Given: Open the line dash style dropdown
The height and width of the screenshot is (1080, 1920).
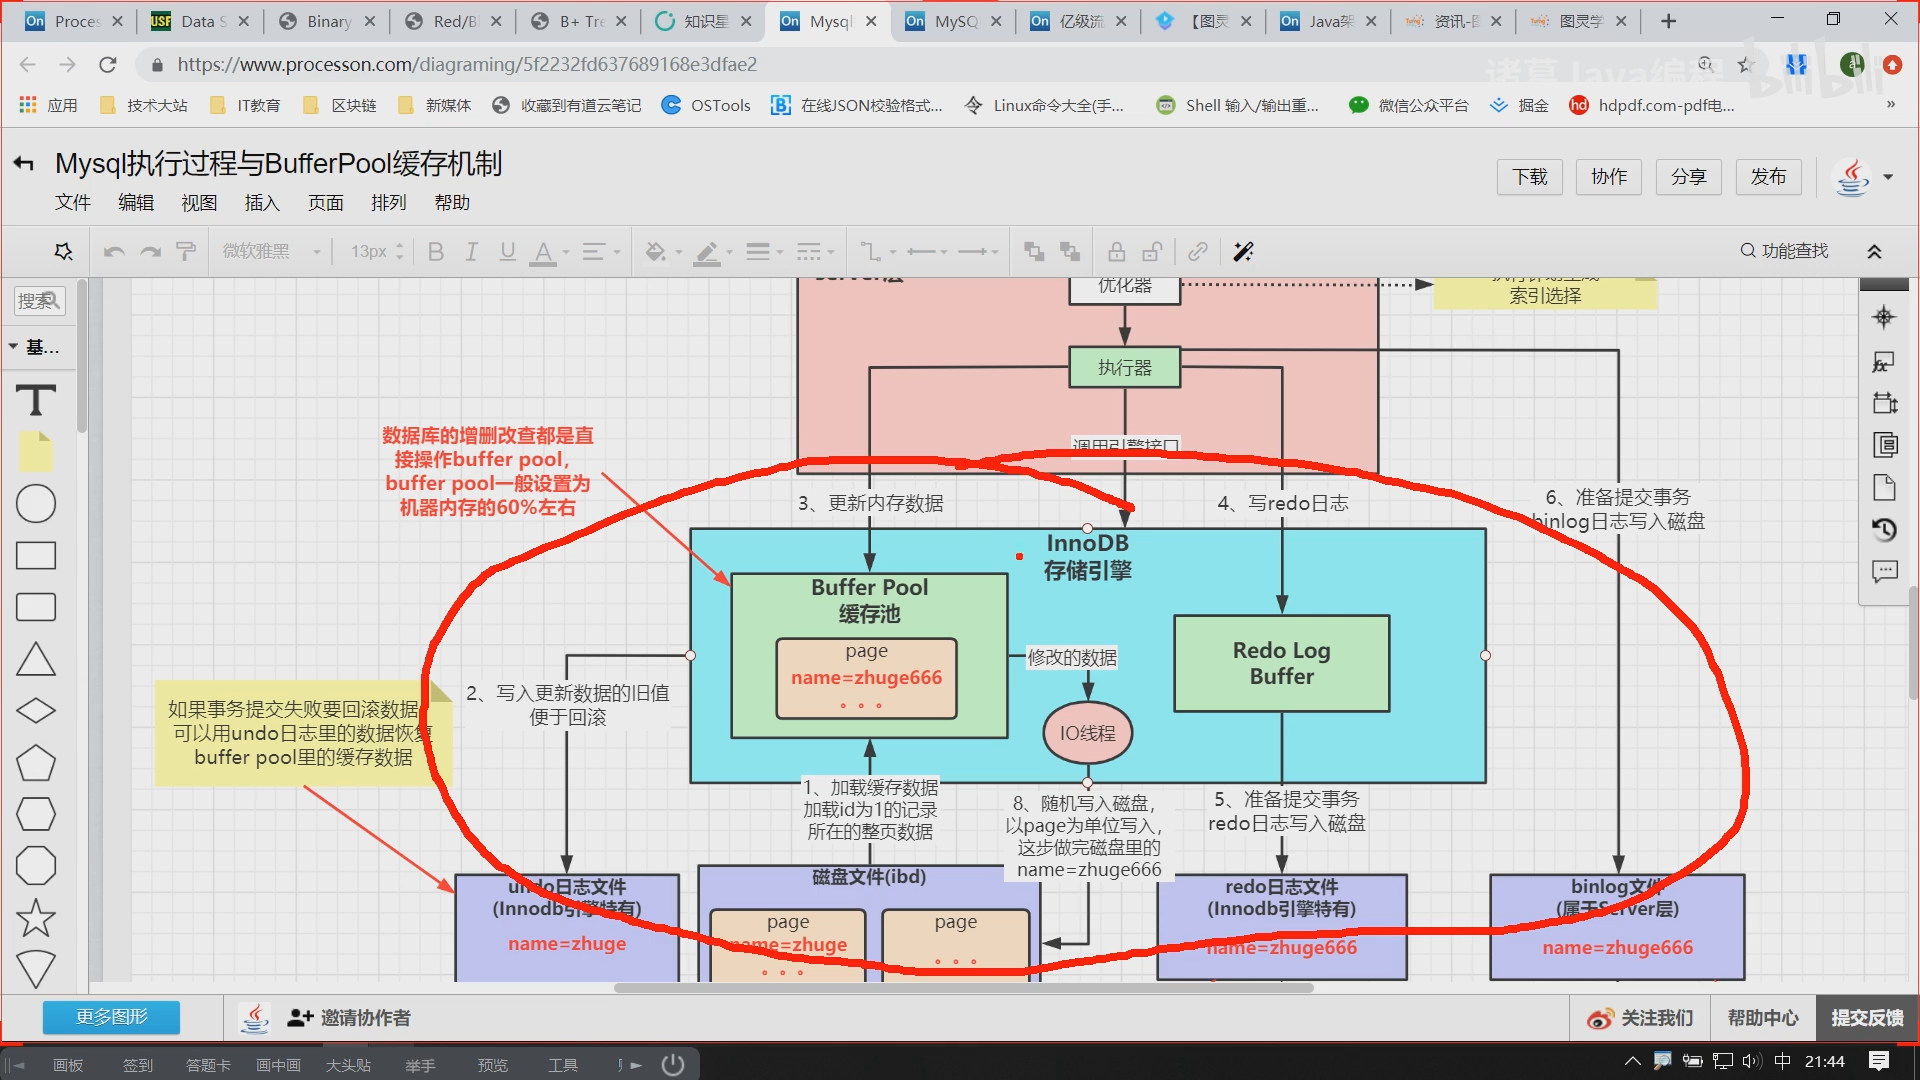Looking at the screenshot, I should click(x=815, y=252).
